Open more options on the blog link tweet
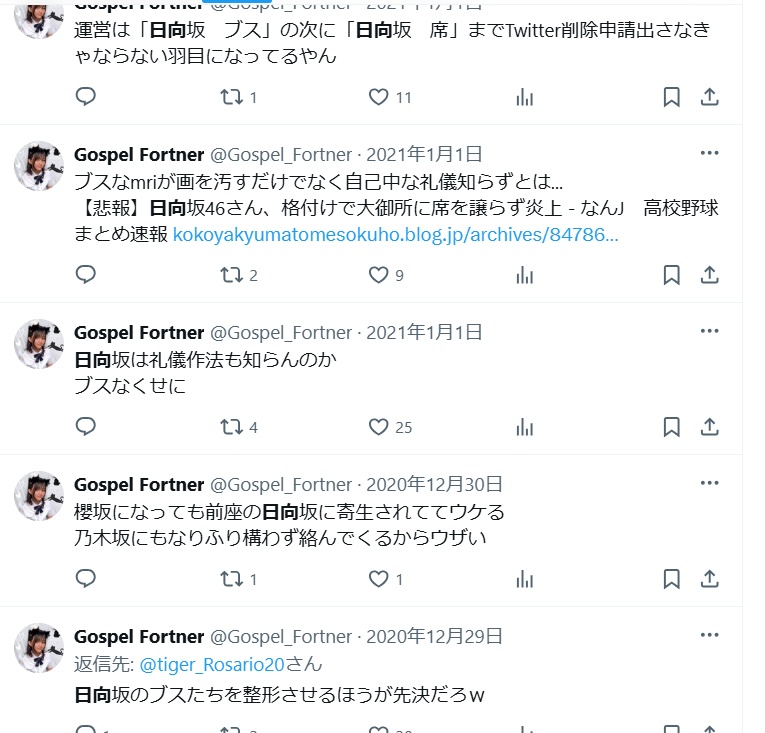 [x=709, y=153]
